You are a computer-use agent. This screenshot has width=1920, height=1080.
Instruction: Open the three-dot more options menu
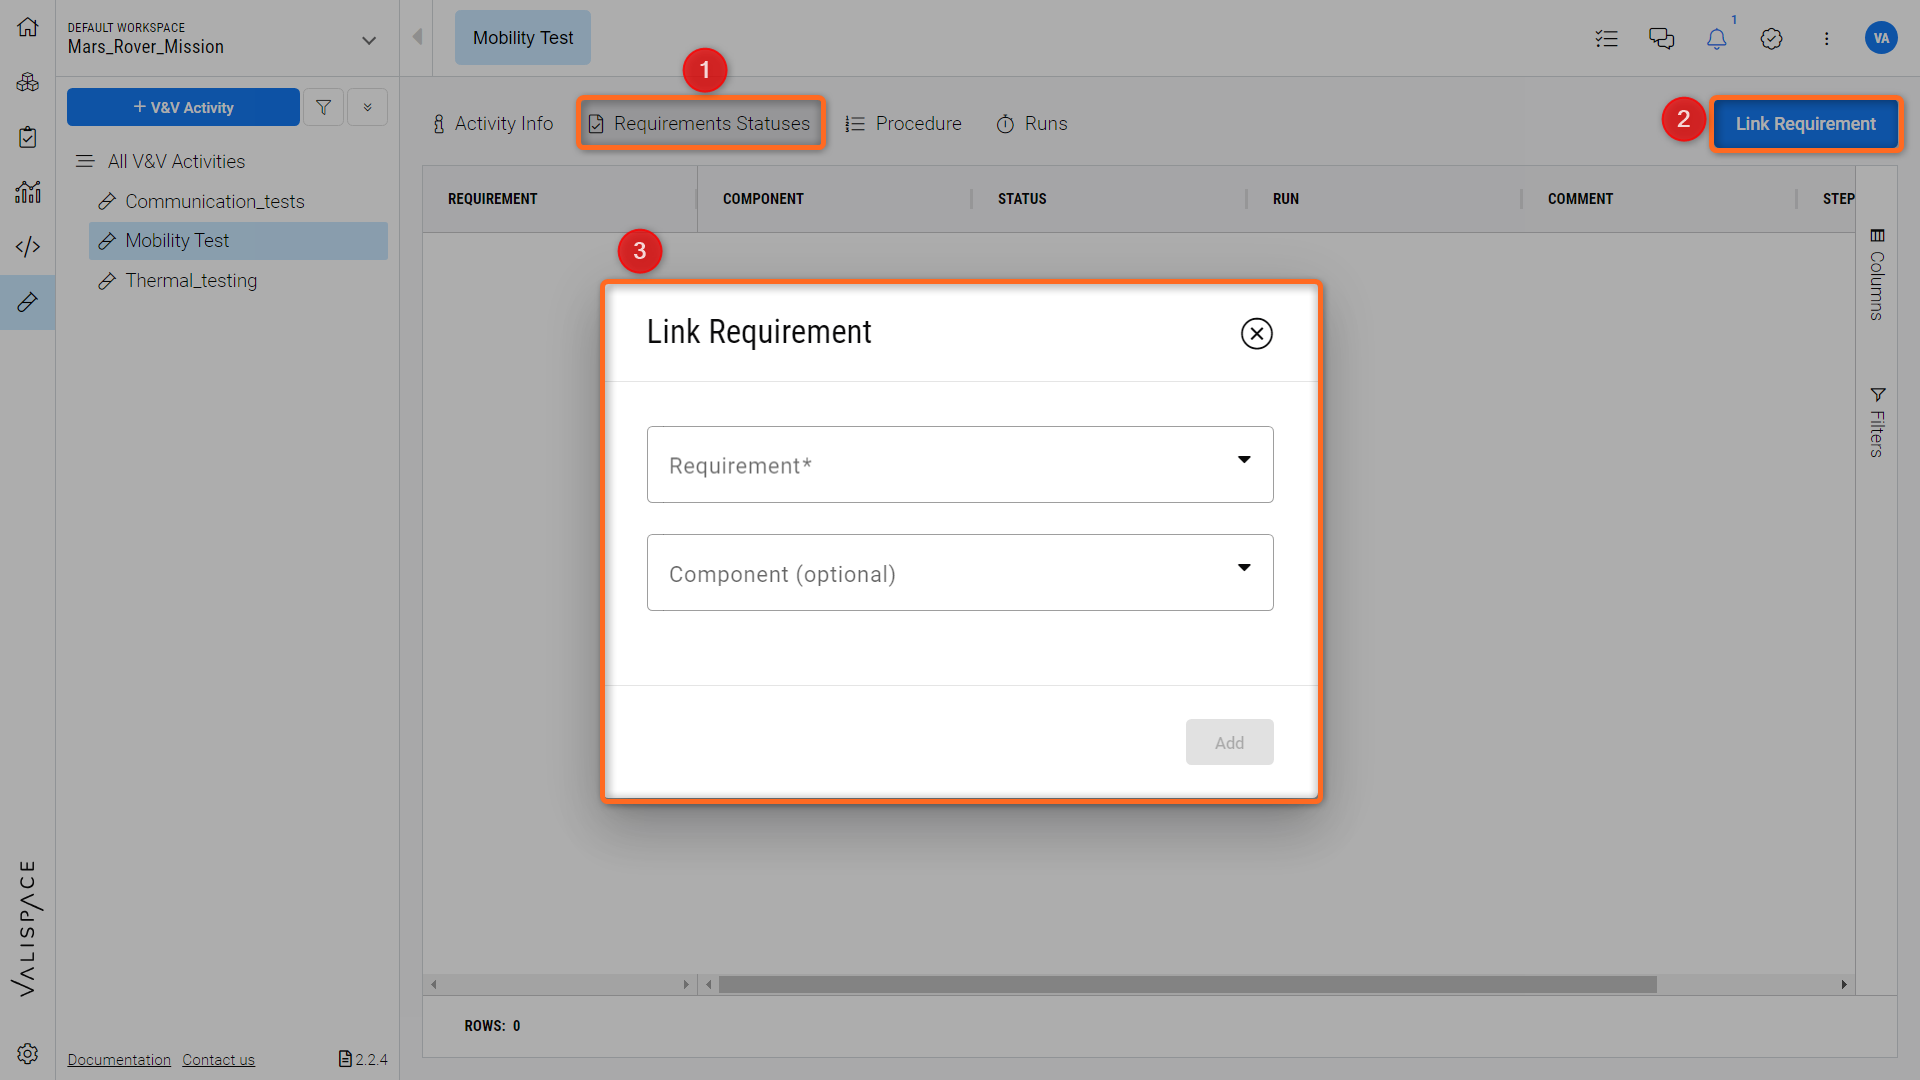(1826, 38)
